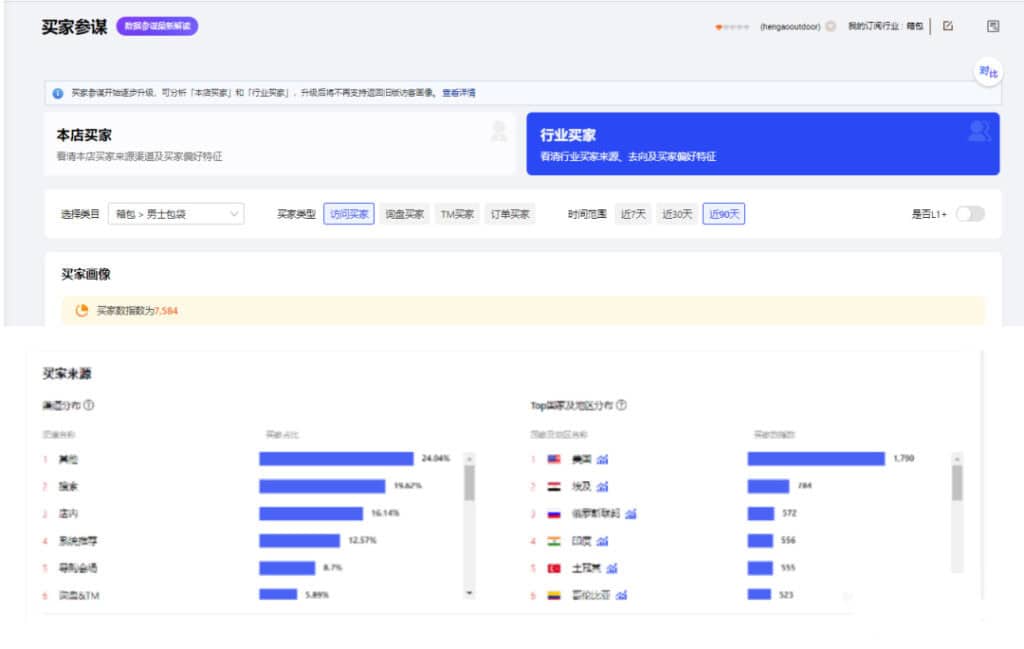Click the country list scrollbar thumb
The height and width of the screenshot is (649, 1024).
pos(957,483)
